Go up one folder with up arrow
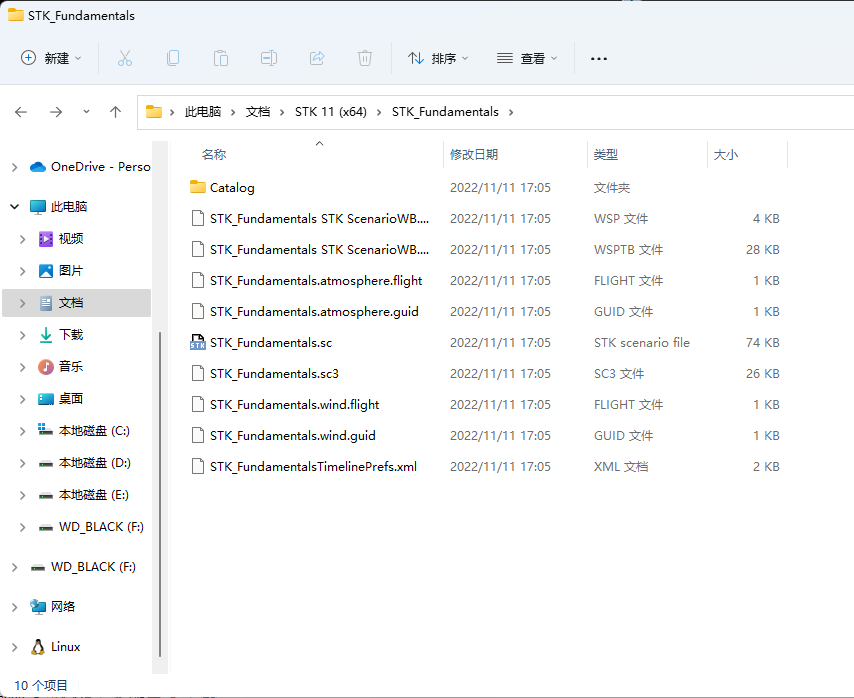854x698 pixels. click(115, 112)
